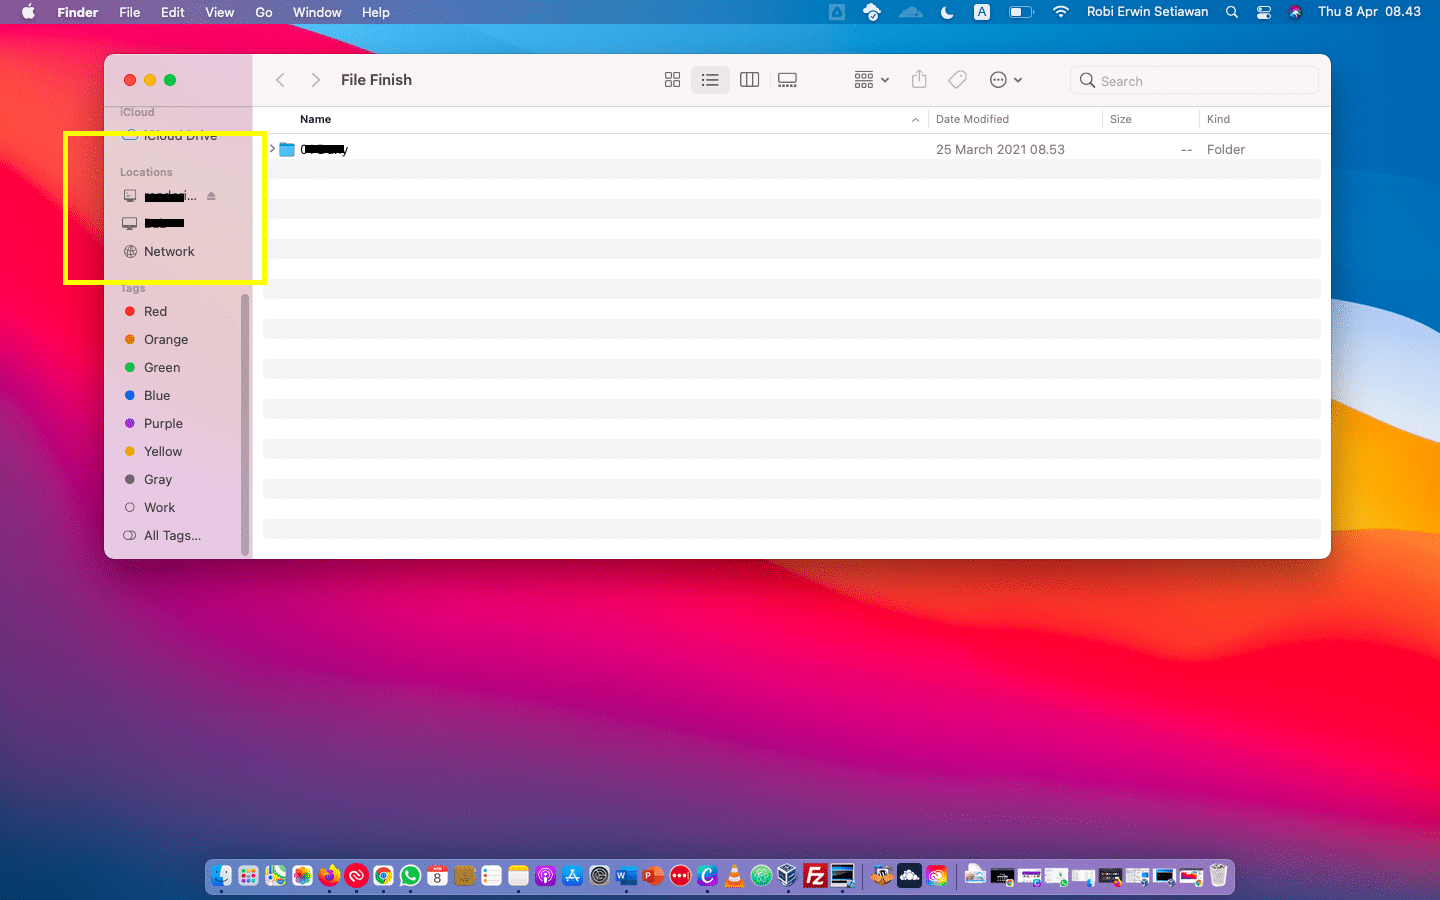1440x900 pixels.
Task: Open the battery status menu
Action: 1021,12
